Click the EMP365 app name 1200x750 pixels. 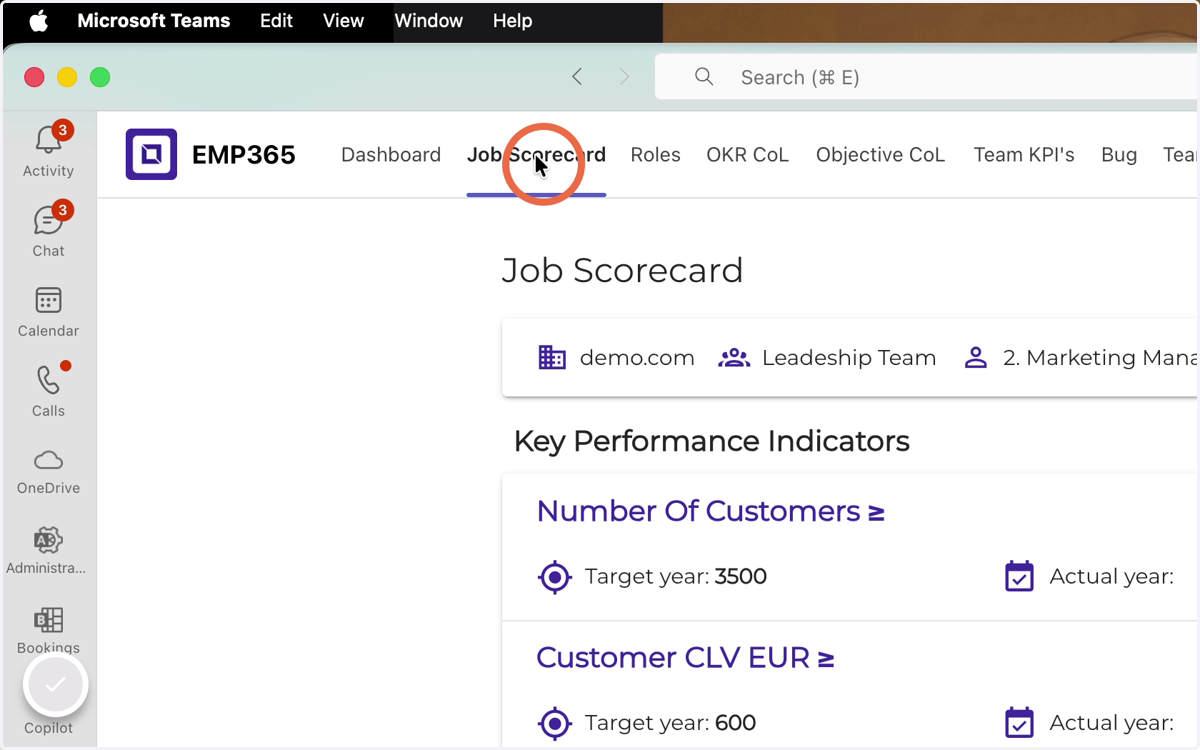(244, 155)
